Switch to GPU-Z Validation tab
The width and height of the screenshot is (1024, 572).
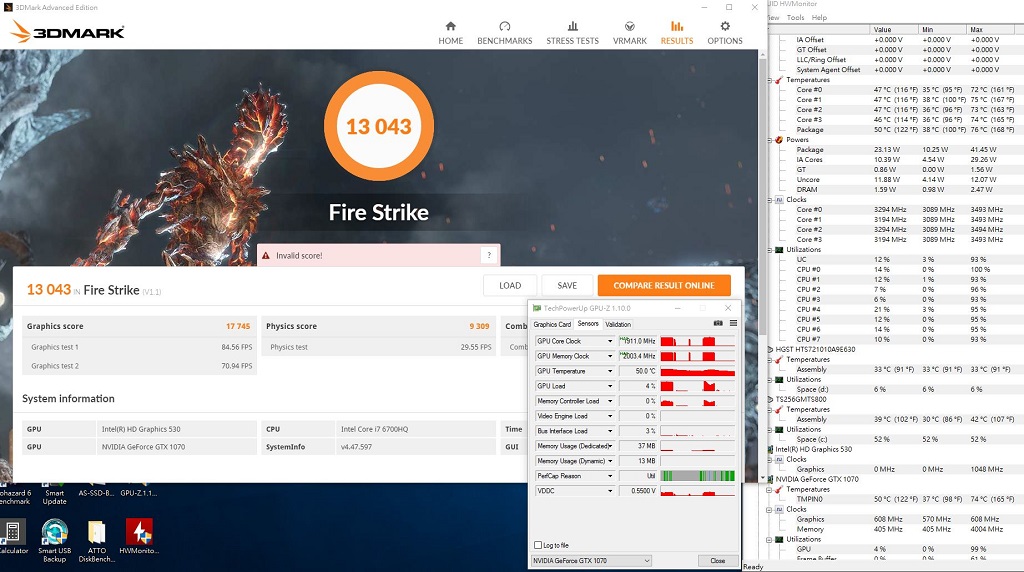(618, 324)
